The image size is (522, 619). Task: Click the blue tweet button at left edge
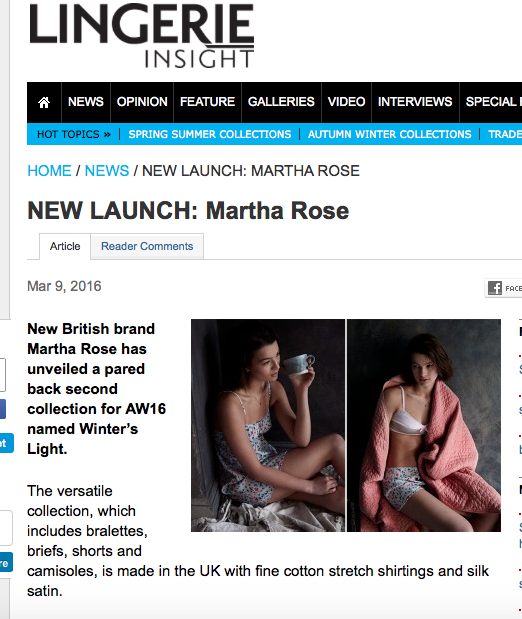tap(6, 443)
